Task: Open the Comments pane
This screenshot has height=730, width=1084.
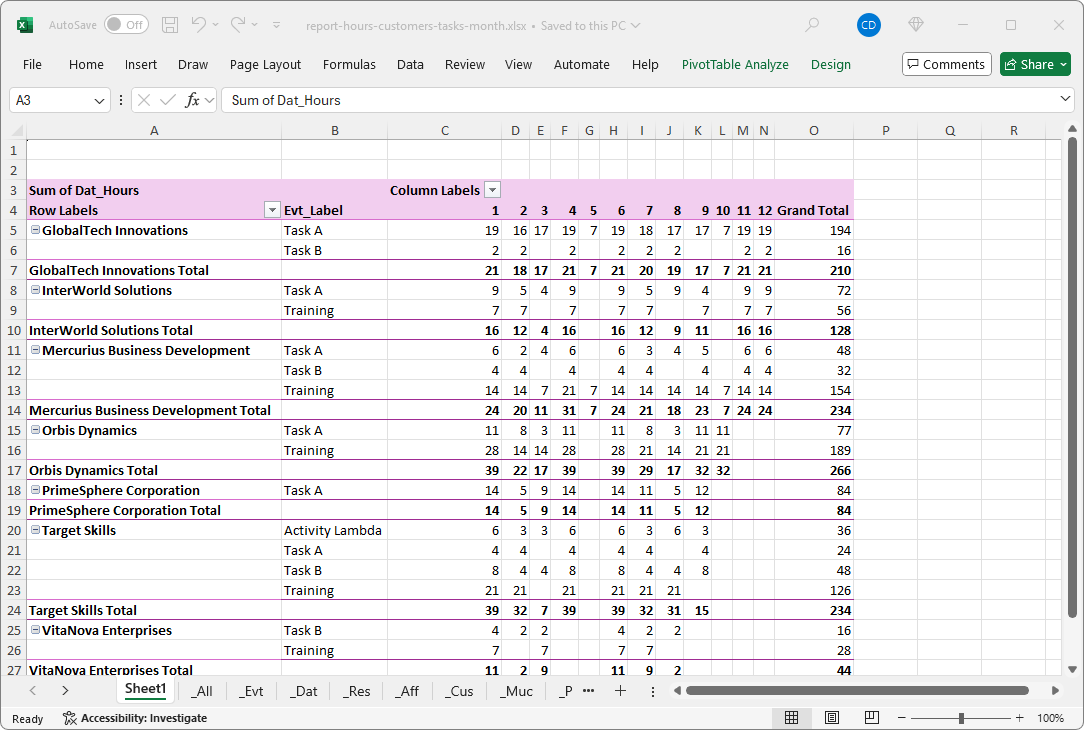Action: tap(946, 64)
